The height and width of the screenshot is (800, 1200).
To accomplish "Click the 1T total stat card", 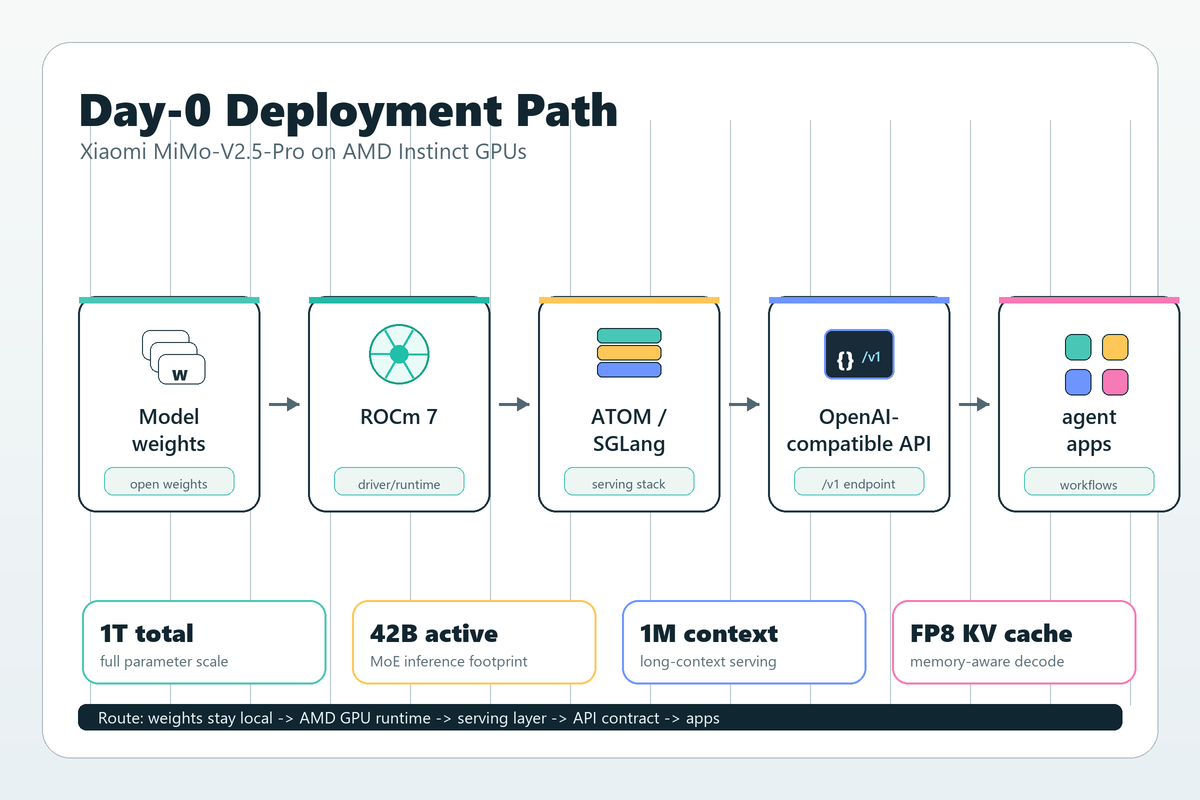I will coord(204,642).
